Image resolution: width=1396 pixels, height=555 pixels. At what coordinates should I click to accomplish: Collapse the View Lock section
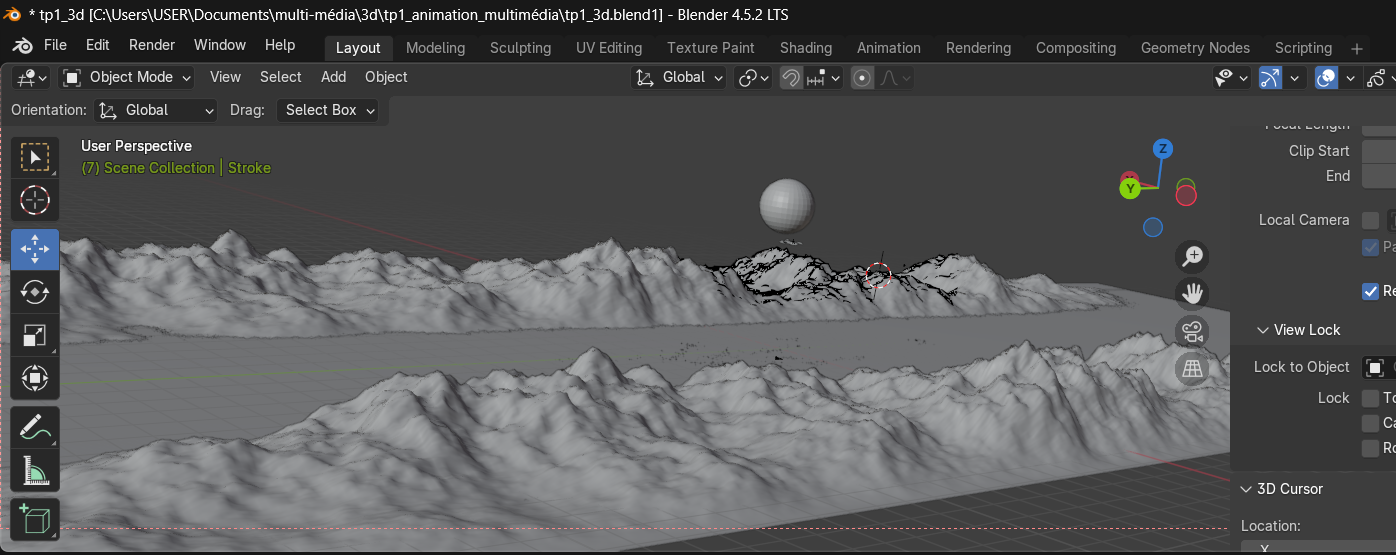[x=1263, y=330]
